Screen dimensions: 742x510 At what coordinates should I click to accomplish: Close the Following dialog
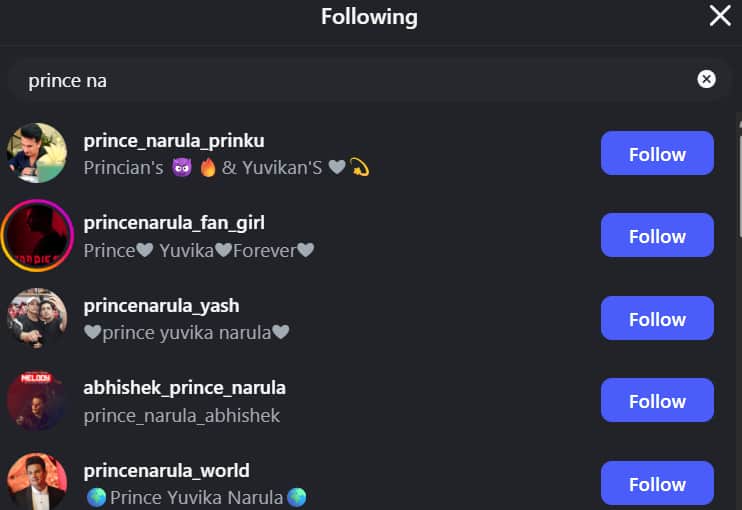[720, 16]
